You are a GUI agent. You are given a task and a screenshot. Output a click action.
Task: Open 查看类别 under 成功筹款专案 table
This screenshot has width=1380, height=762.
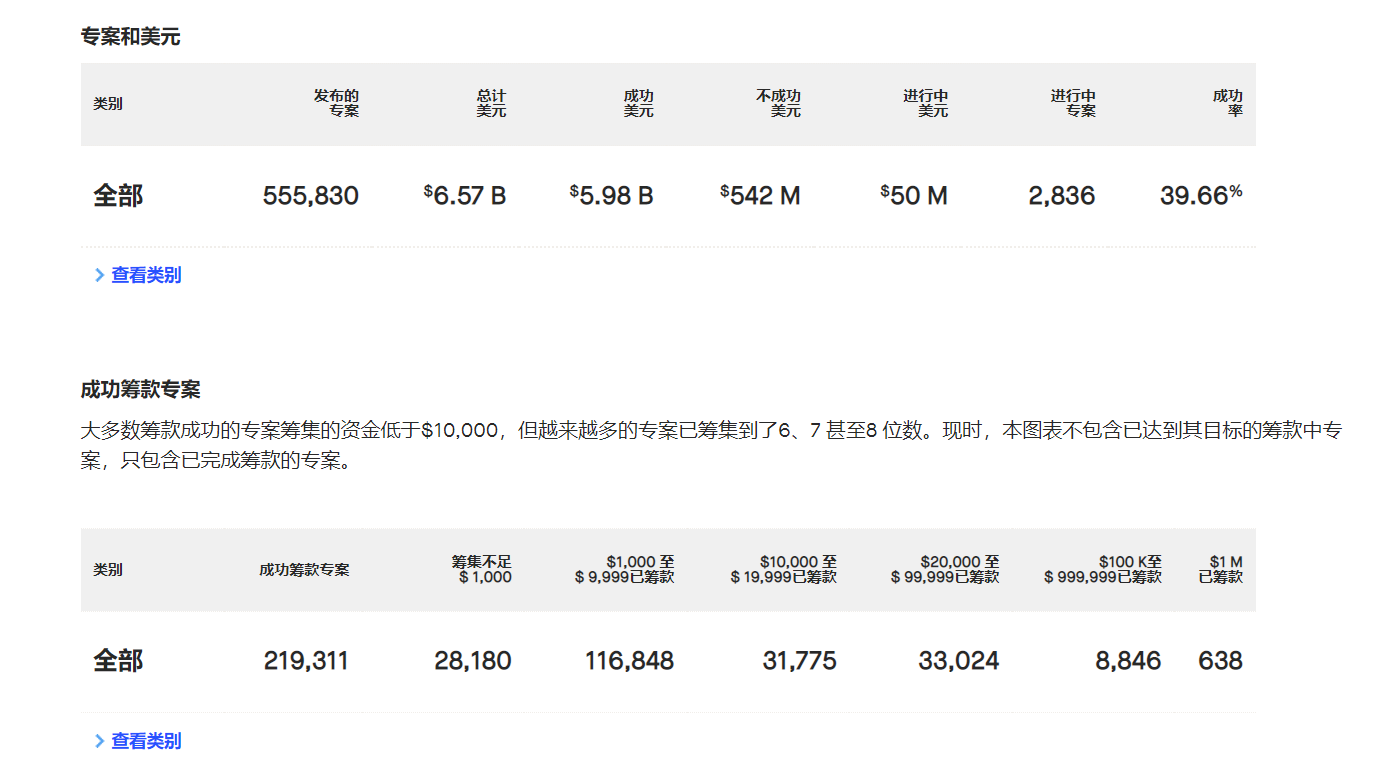coord(145,740)
